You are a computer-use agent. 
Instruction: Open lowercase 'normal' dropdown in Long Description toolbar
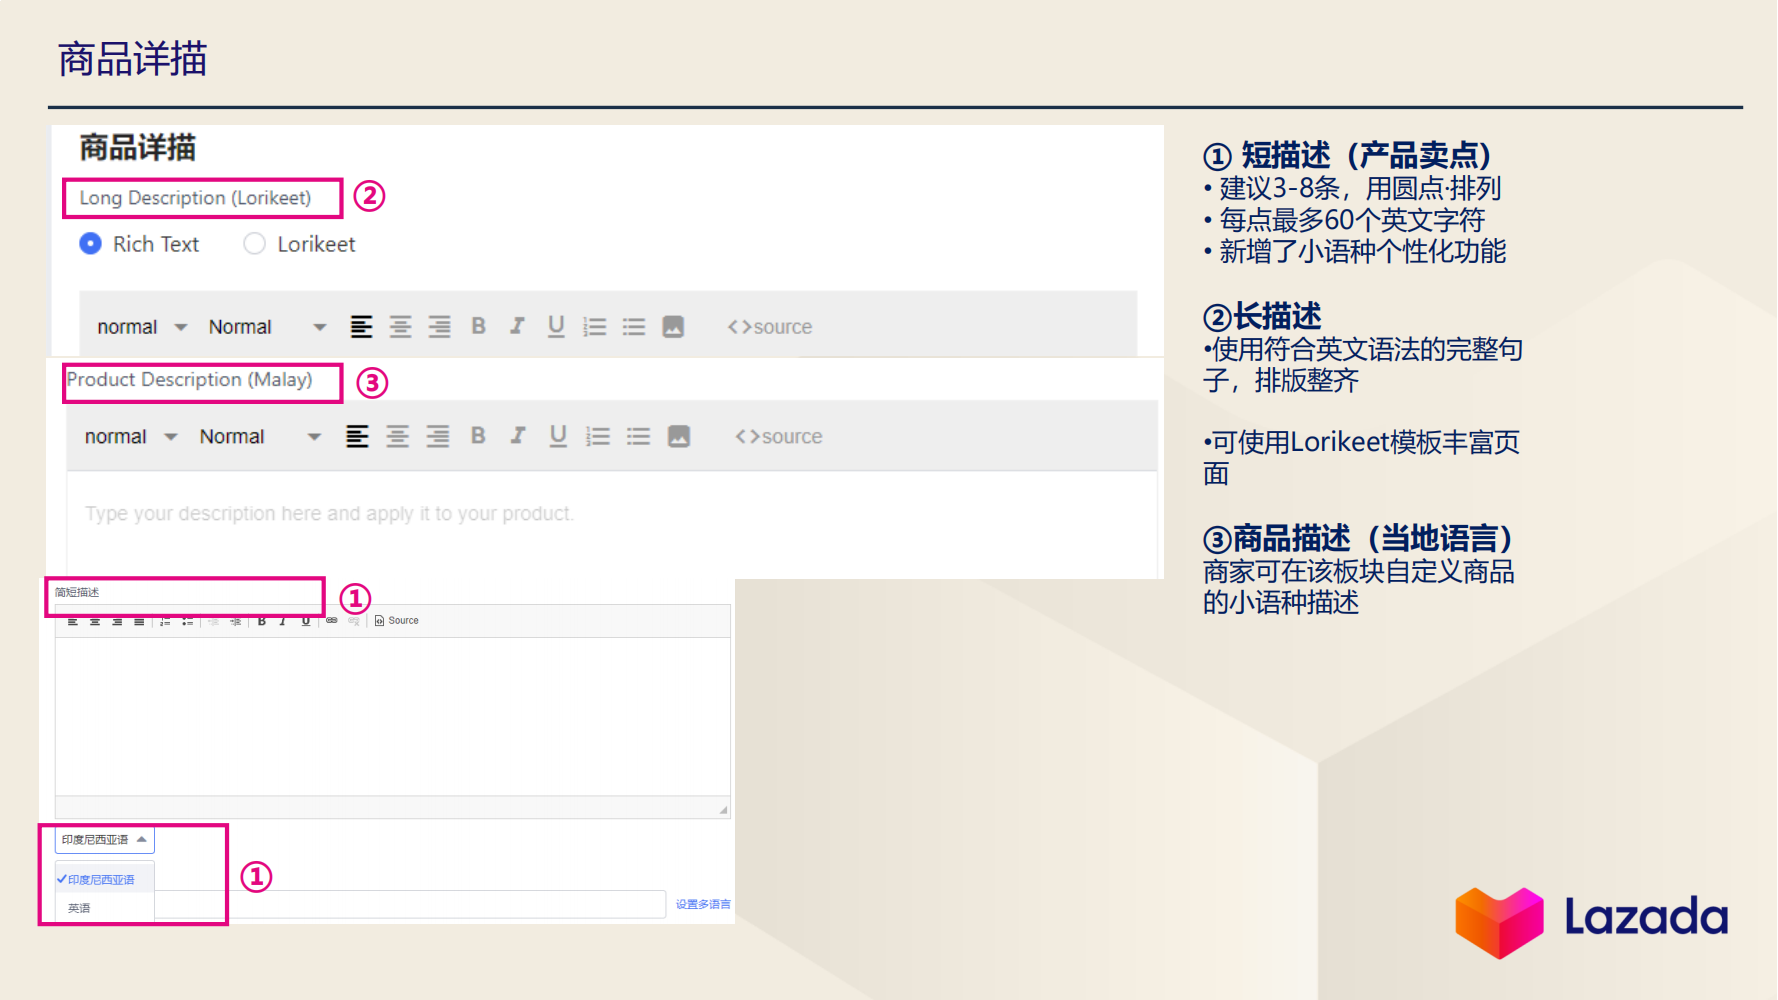tap(142, 327)
